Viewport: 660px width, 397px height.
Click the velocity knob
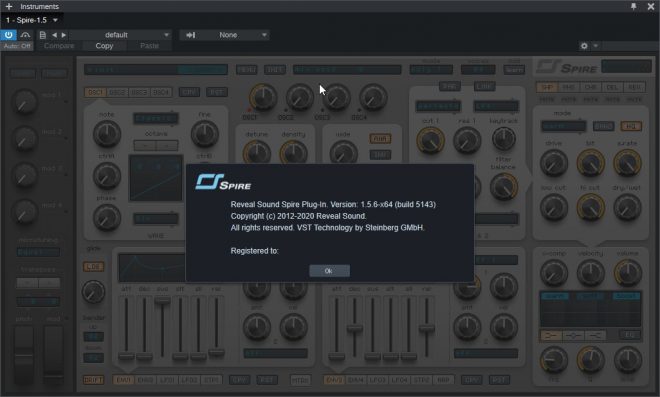coord(591,273)
